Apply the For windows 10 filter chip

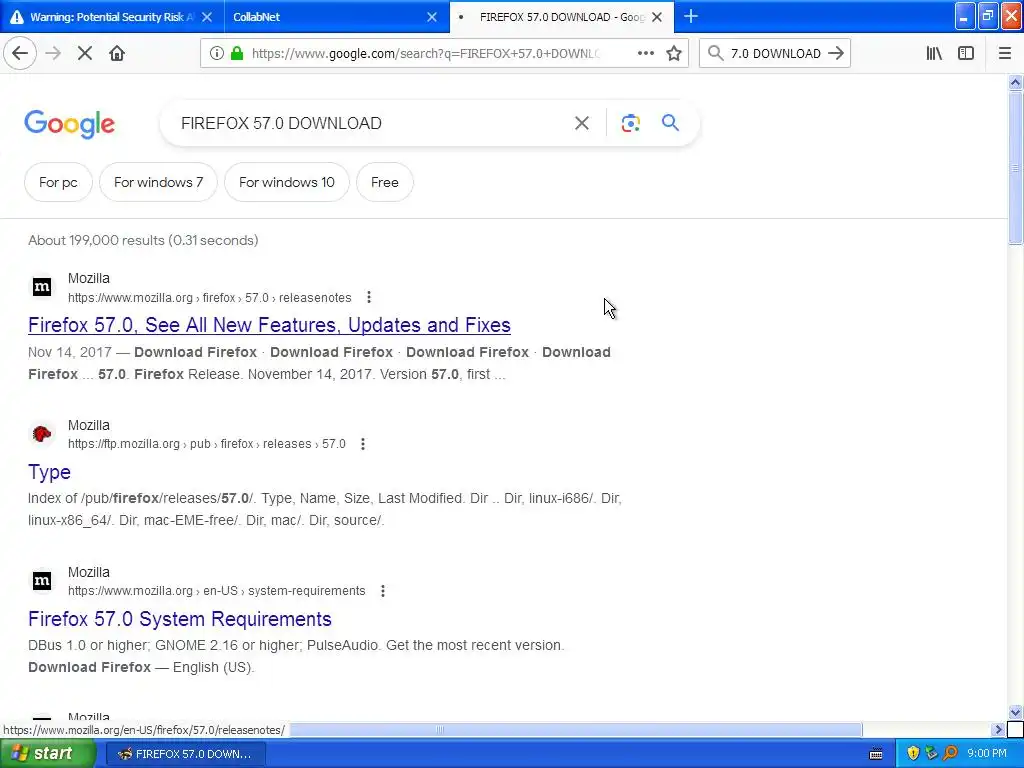[x=287, y=182]
